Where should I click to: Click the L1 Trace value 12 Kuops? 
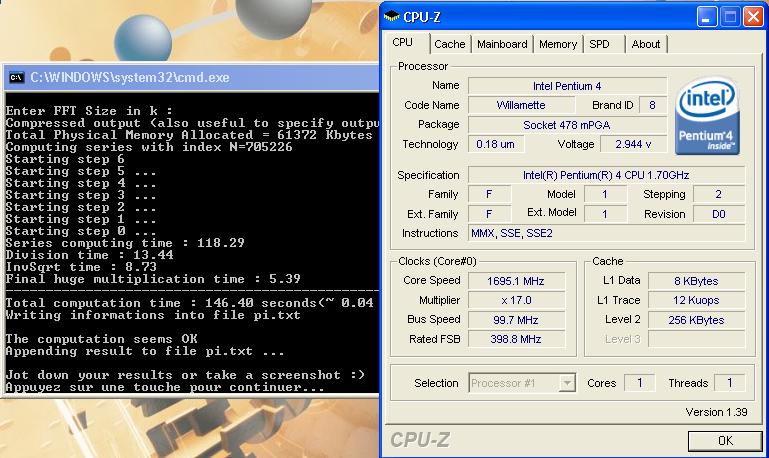pyautogui.click(x=696, y=300)
